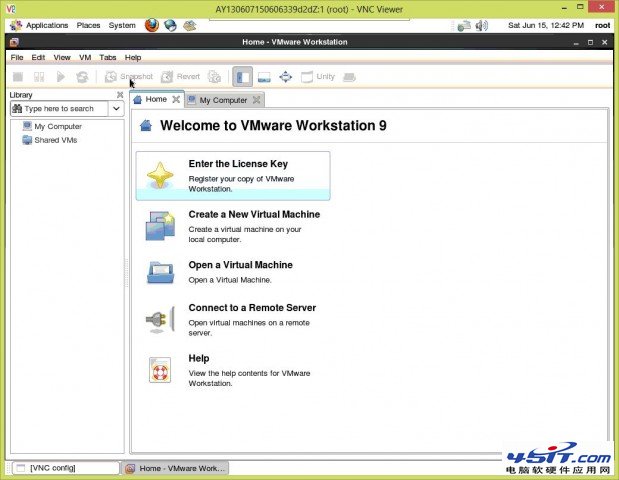Screen dimensions: 619x480
Task: Click the Revert toolbar button
Action: tap(180, 77)
